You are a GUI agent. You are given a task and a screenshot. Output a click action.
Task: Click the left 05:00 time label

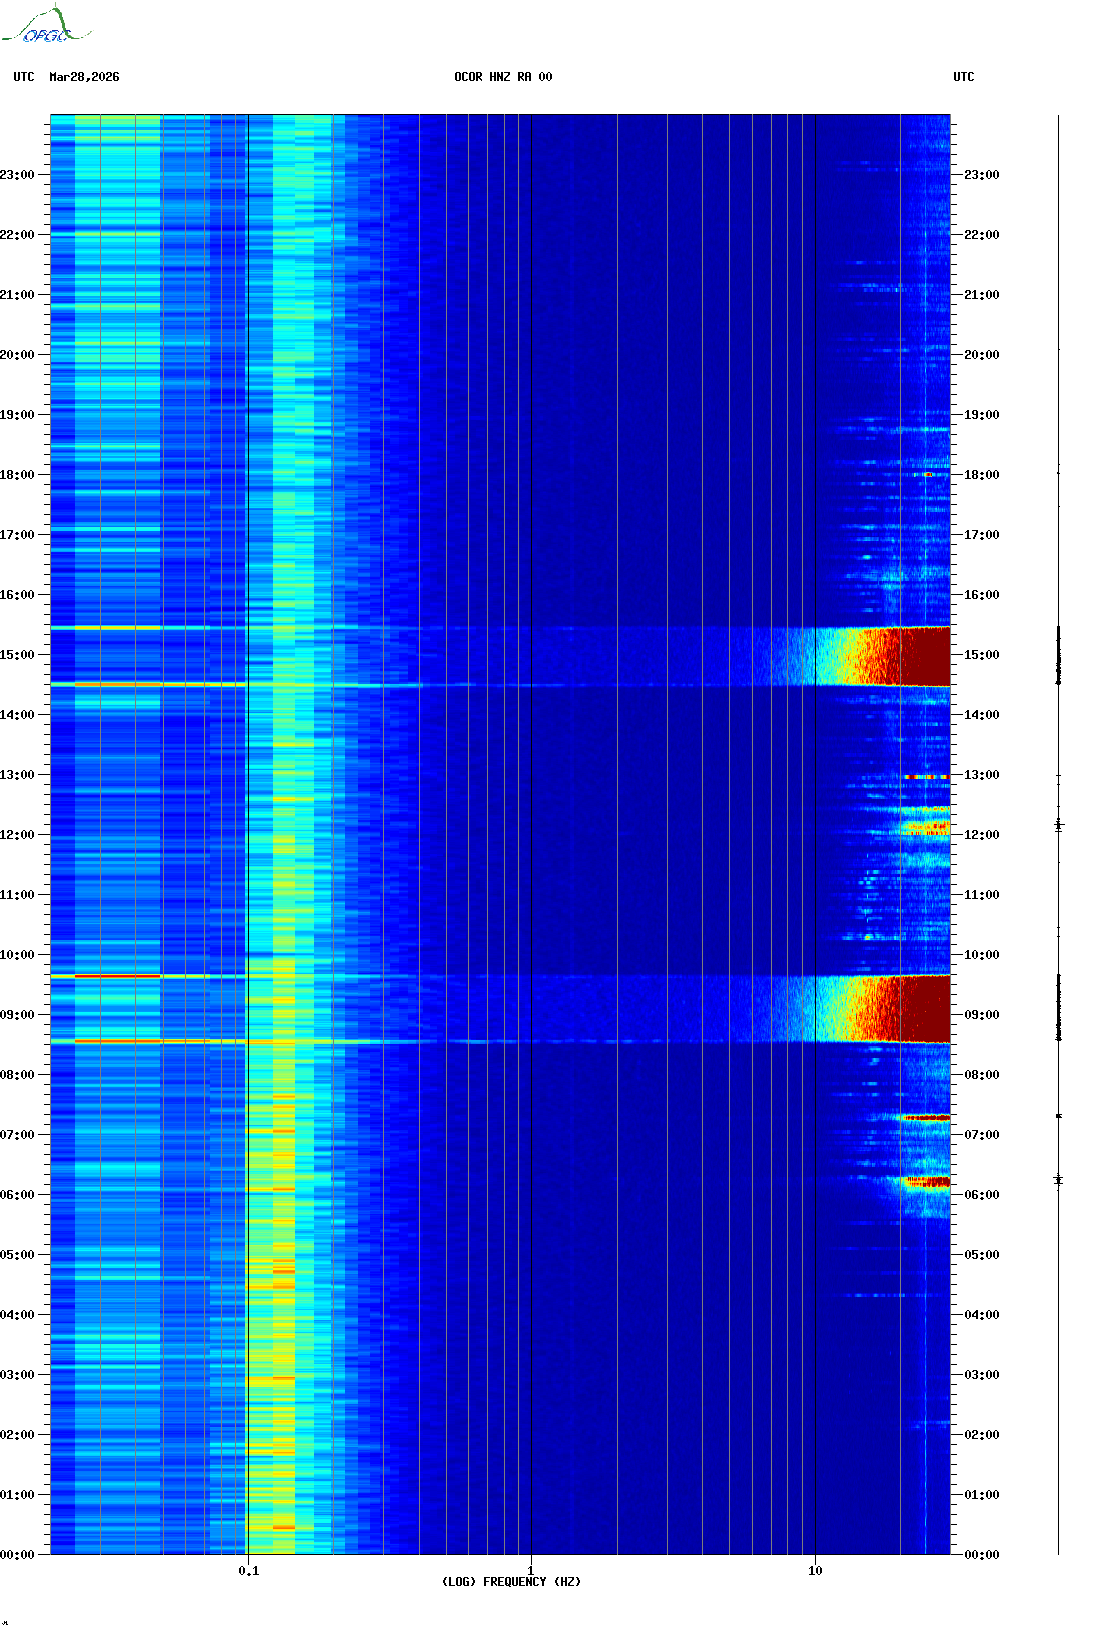tap(17, 1255)
